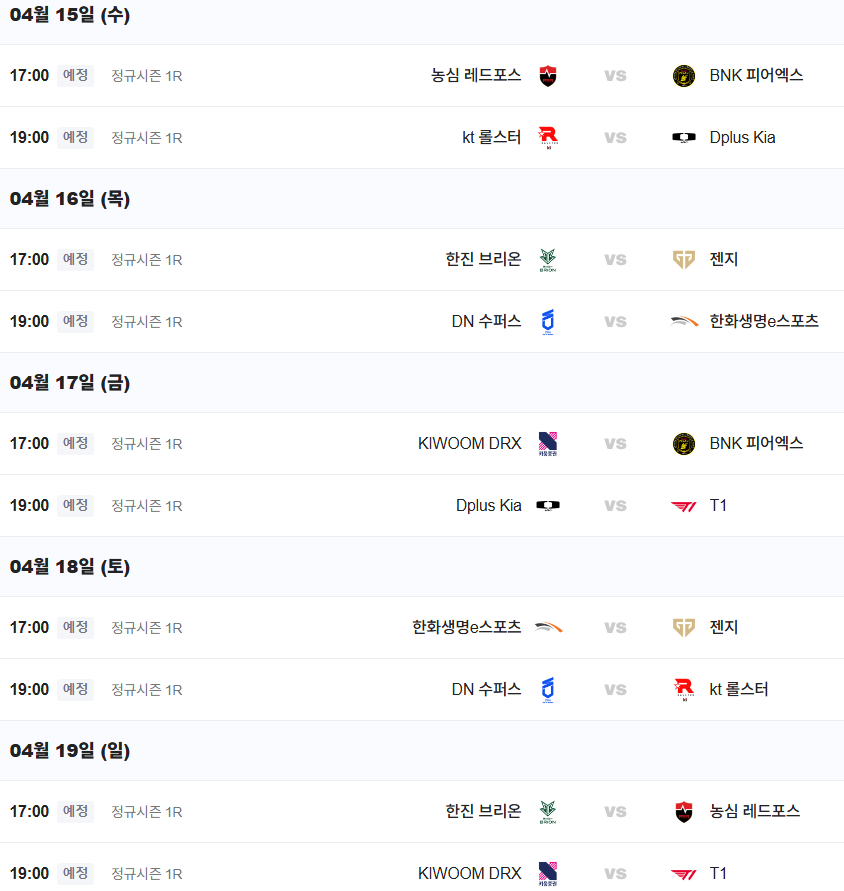Click the KIWOOM DRX logo in the 04월 17일 match
This screenshot has width=844, height=891.
pyautogui.click(x=547, y=444)
